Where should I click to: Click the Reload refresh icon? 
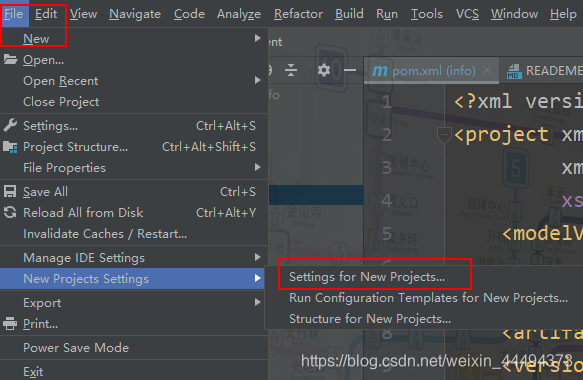tap(10, 212)
